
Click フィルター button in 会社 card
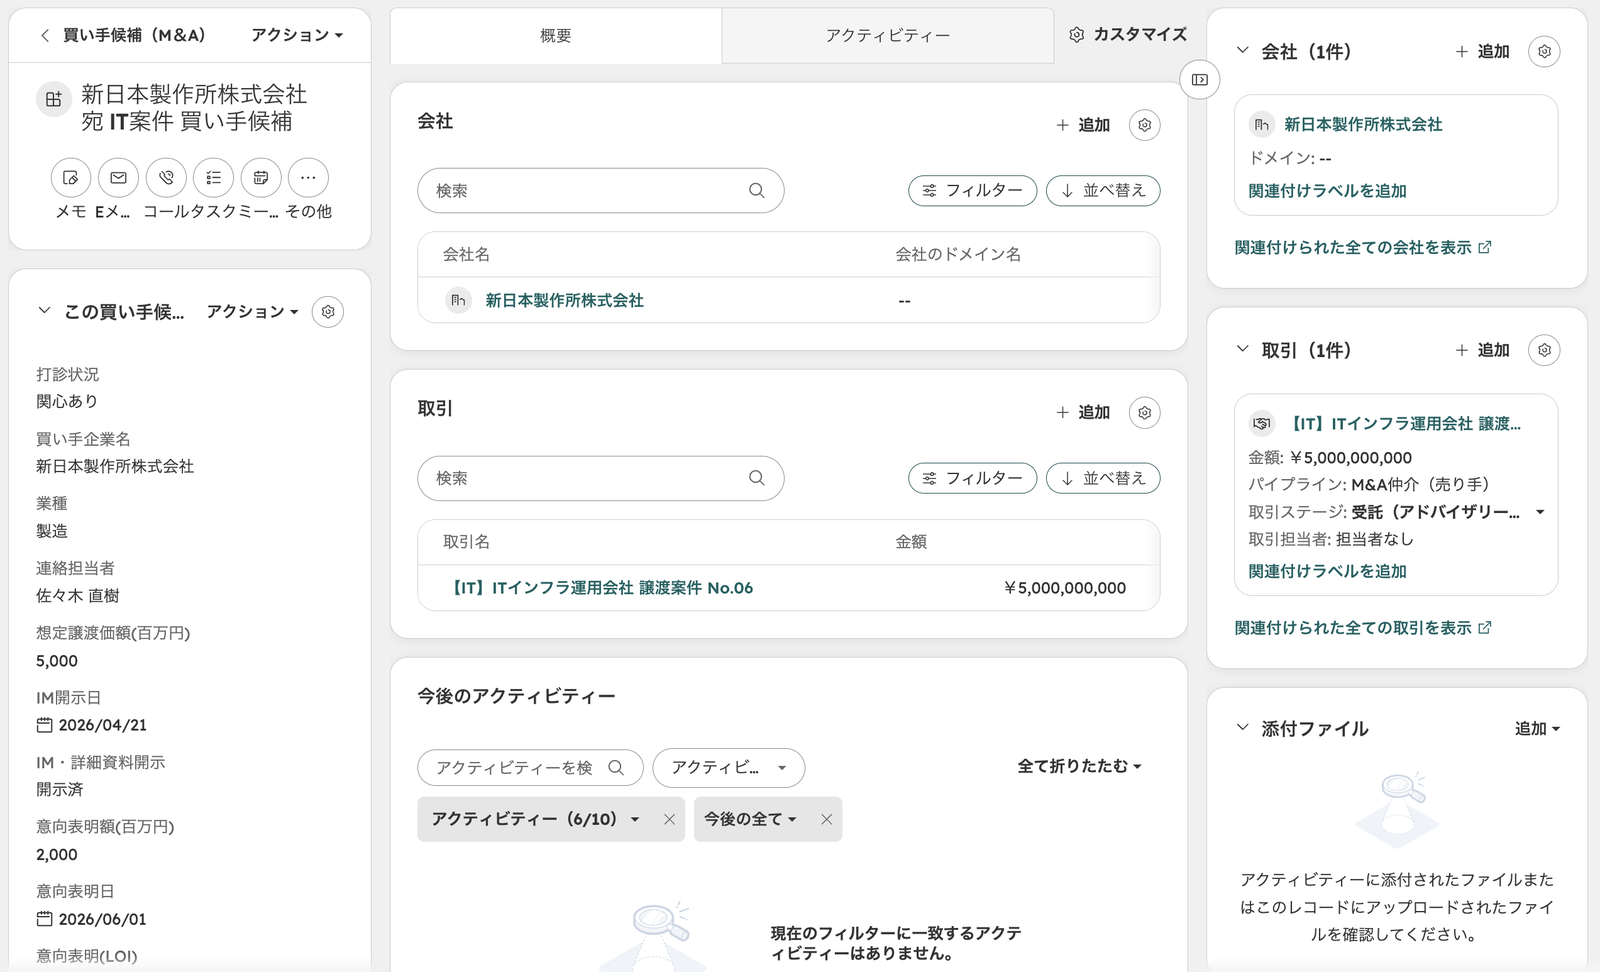973,191
